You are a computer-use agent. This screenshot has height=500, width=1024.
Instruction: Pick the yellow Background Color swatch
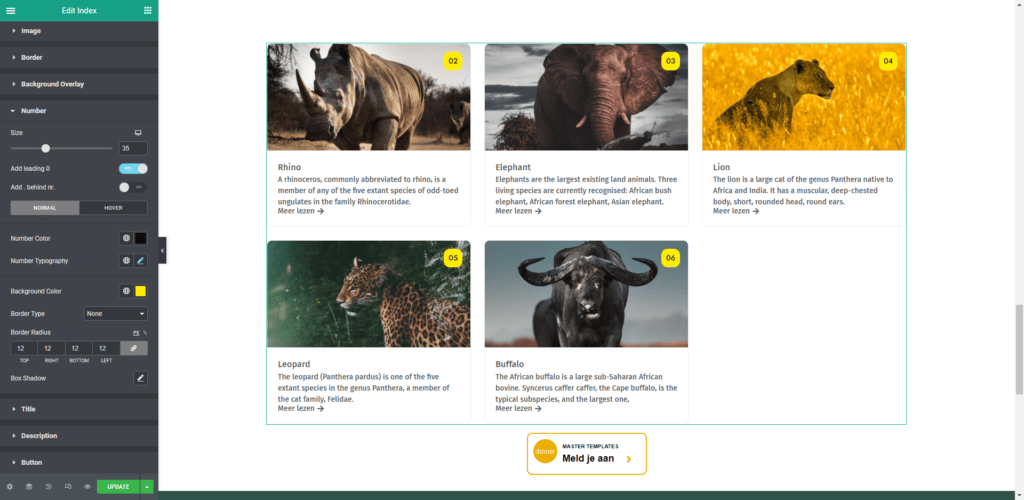(x=141, y=291)
